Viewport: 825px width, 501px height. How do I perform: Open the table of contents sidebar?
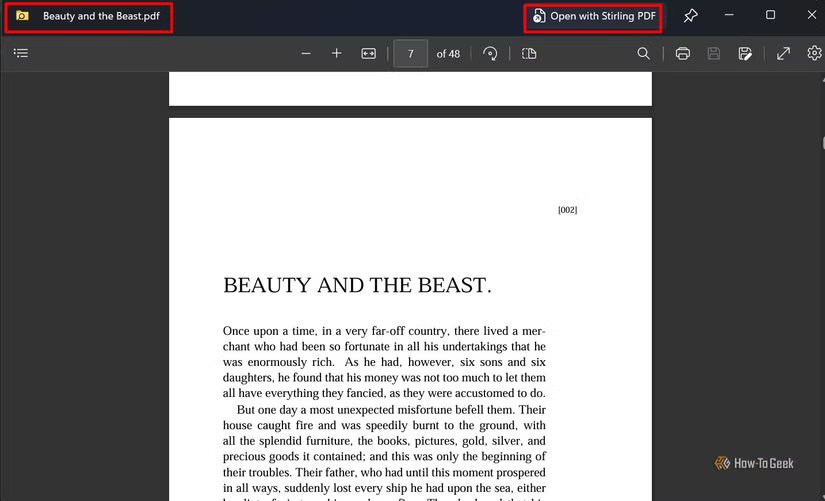[x=21, y=53]
